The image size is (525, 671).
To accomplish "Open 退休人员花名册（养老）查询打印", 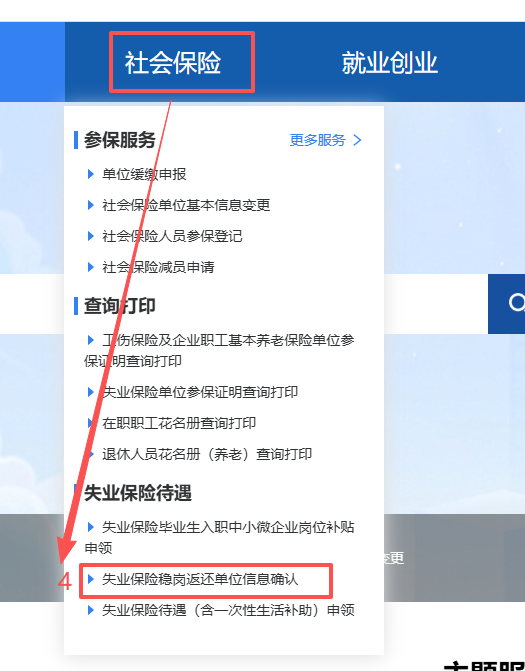I will point(207,454).
